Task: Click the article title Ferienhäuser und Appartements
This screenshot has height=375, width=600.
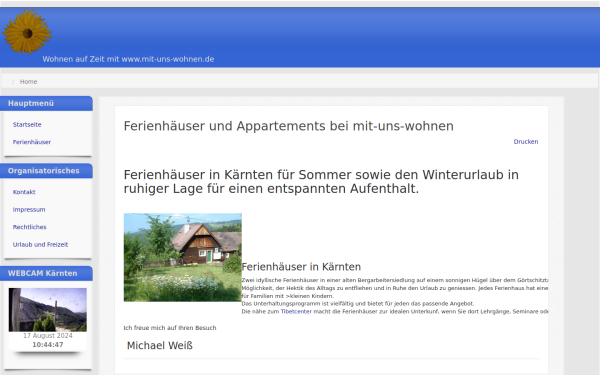Action: coord(289,126)
